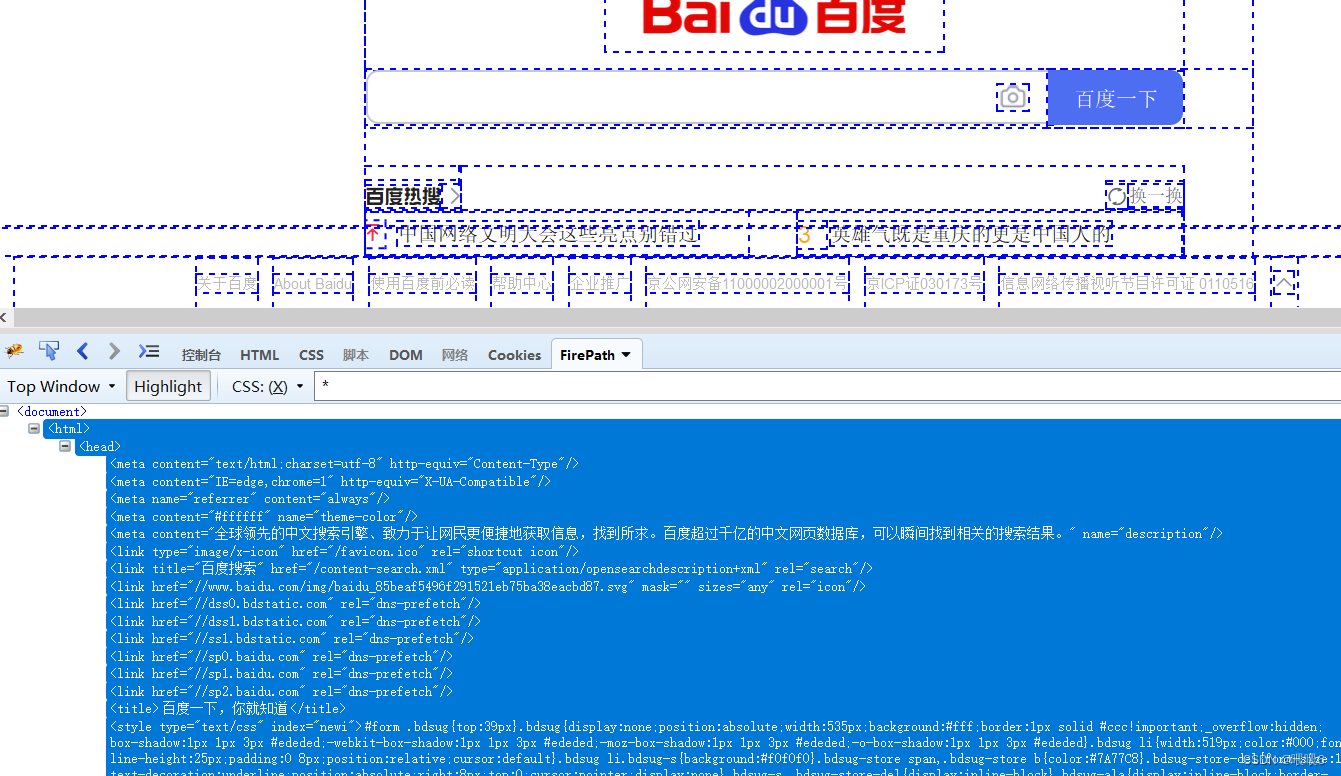Collapse the <html> tree node
This screenshot has width=1341, height=776.
pyautogui.click(x=34, y=429)
